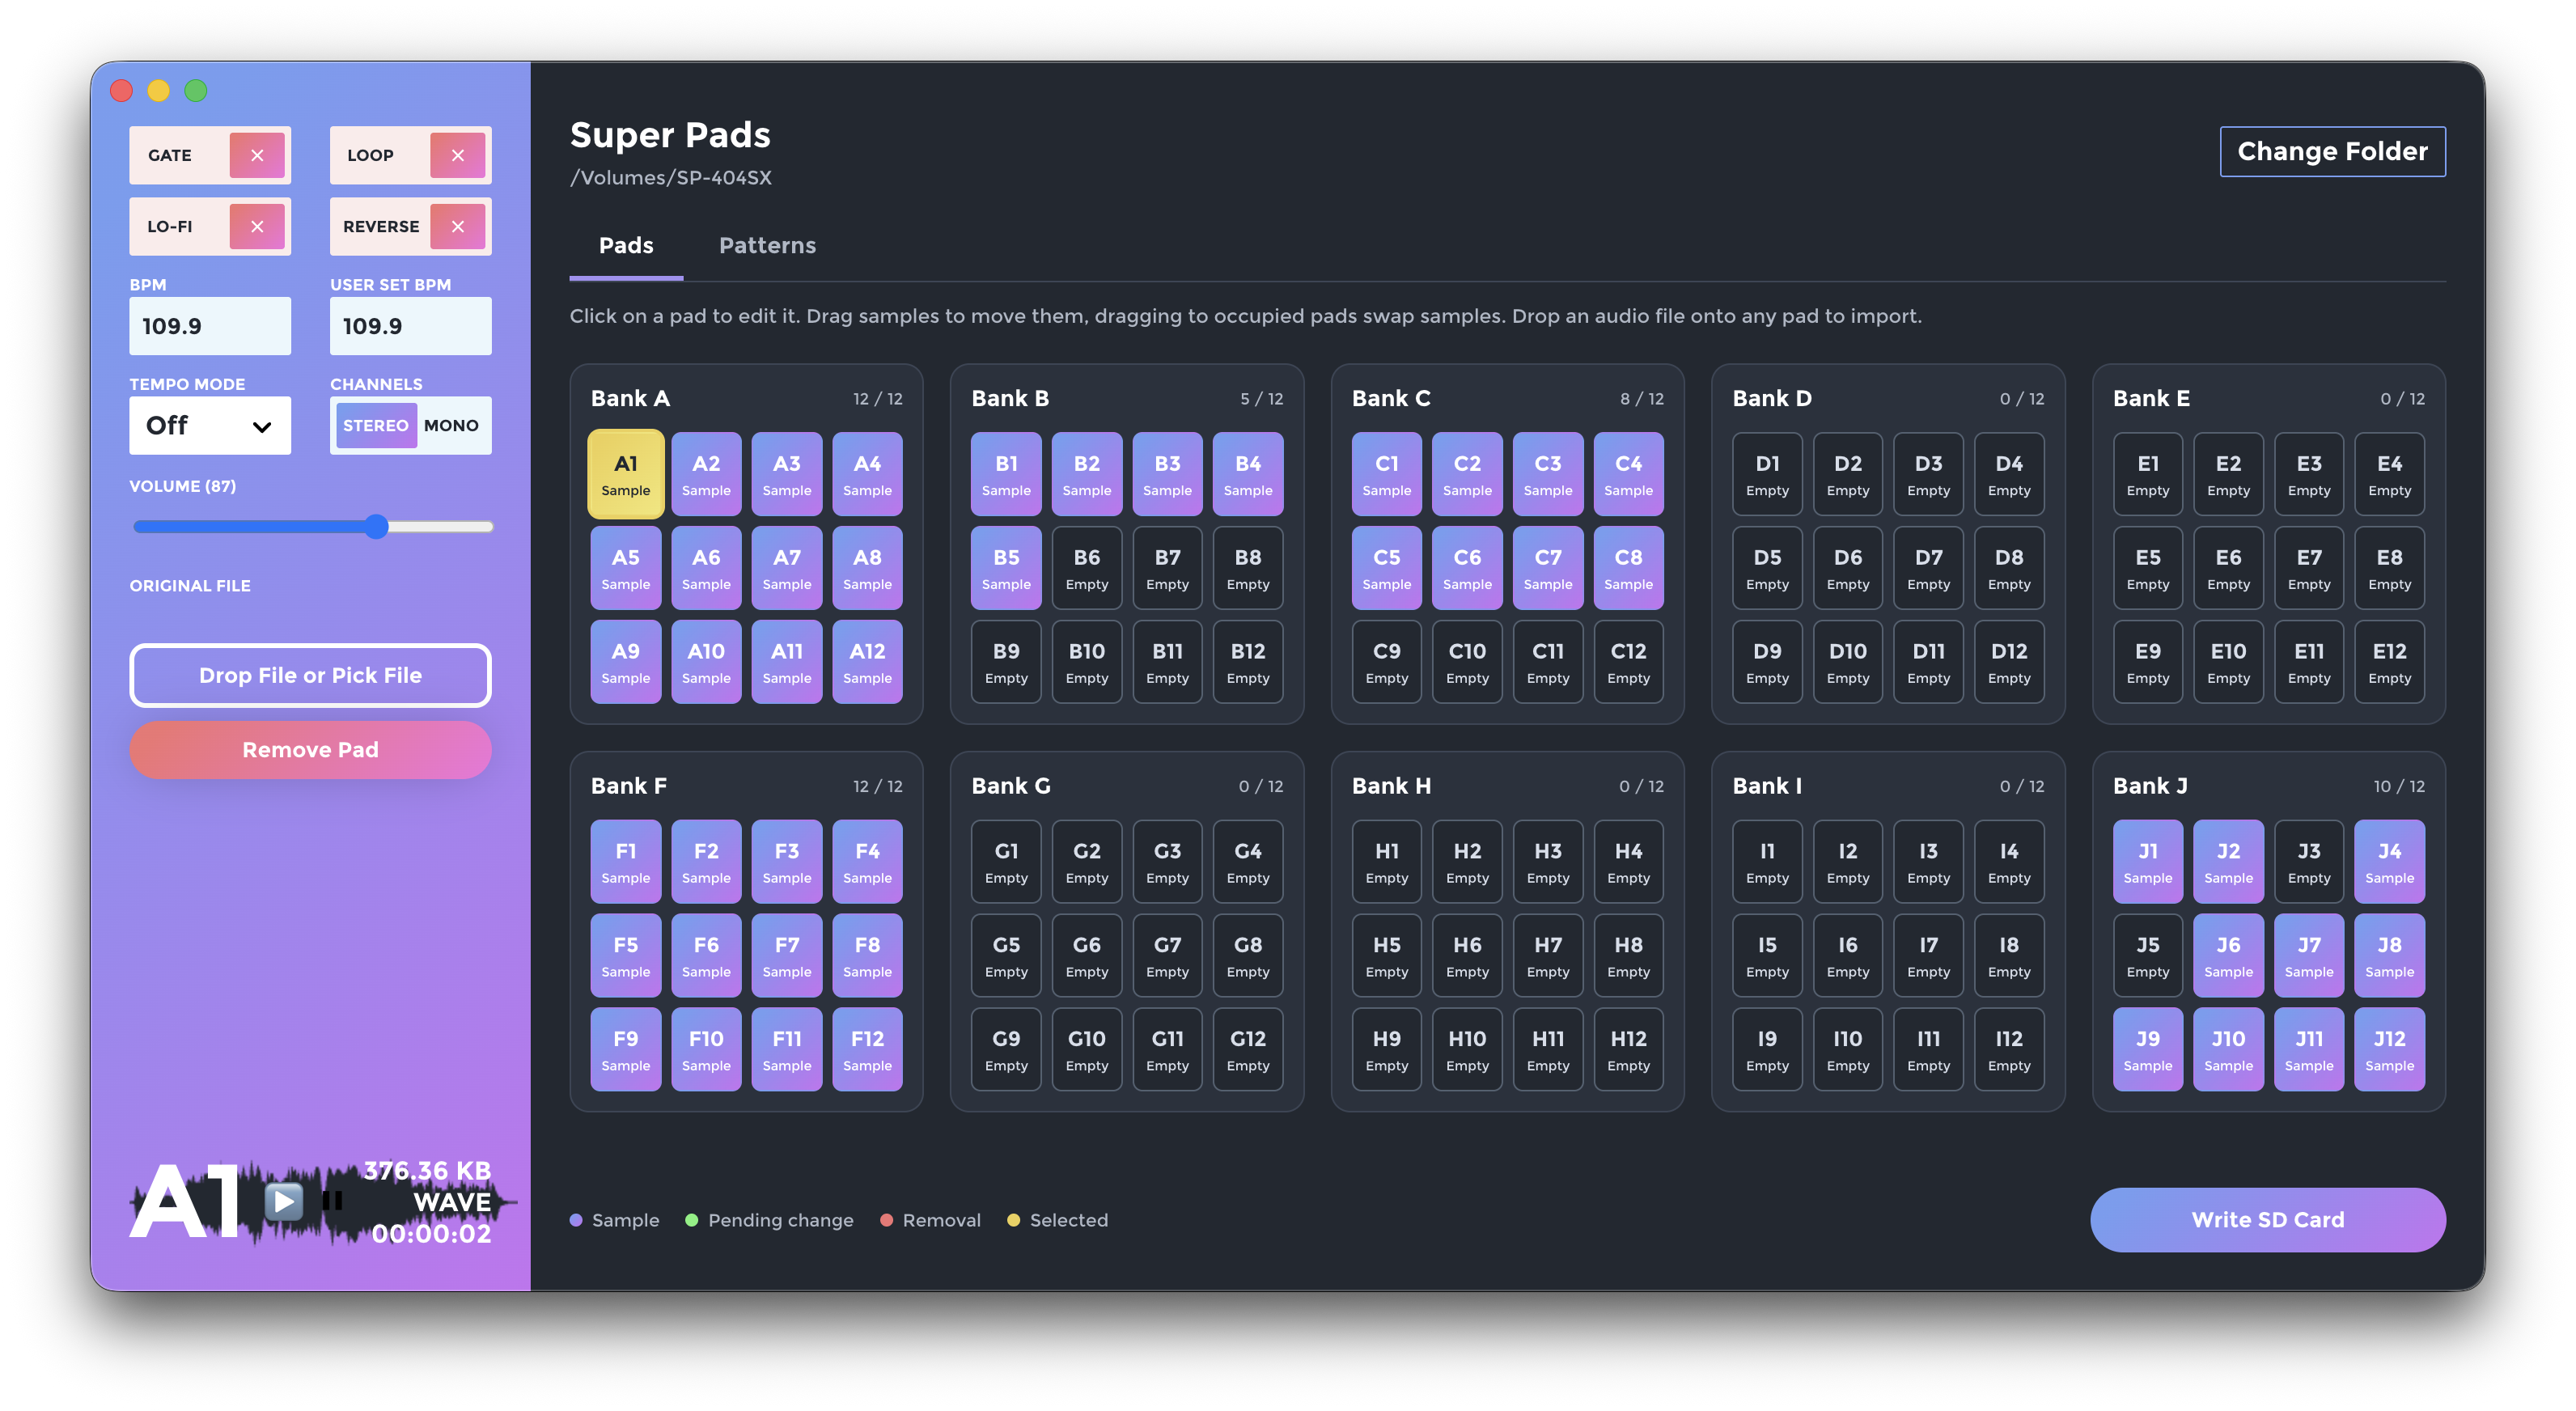
Task: Select pad J12 sample
Action: 2389,1050
